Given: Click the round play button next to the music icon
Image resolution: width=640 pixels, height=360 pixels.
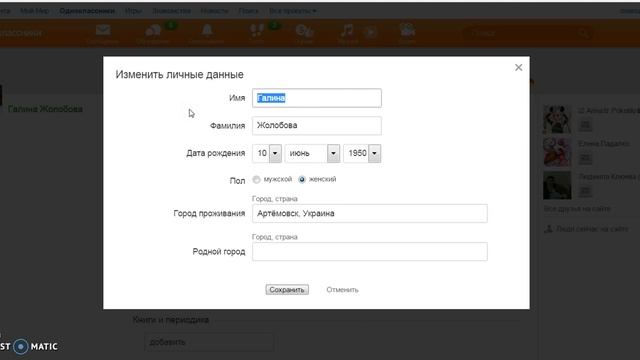Looking at the screenshot, I should (371, 32).
